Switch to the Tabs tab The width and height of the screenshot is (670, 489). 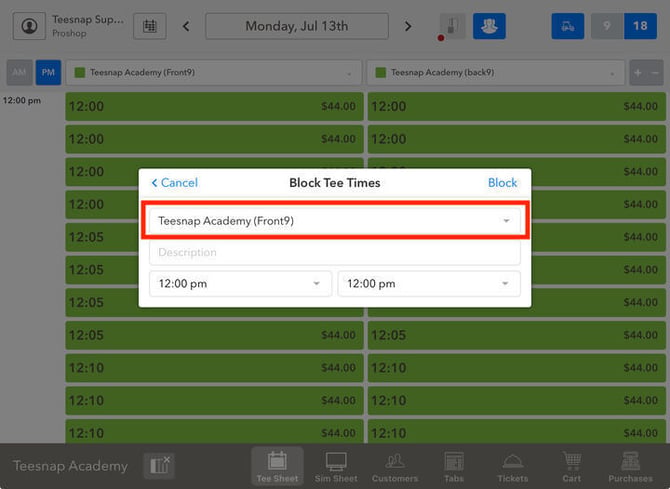pyautogui.click(x=453, y=466)
